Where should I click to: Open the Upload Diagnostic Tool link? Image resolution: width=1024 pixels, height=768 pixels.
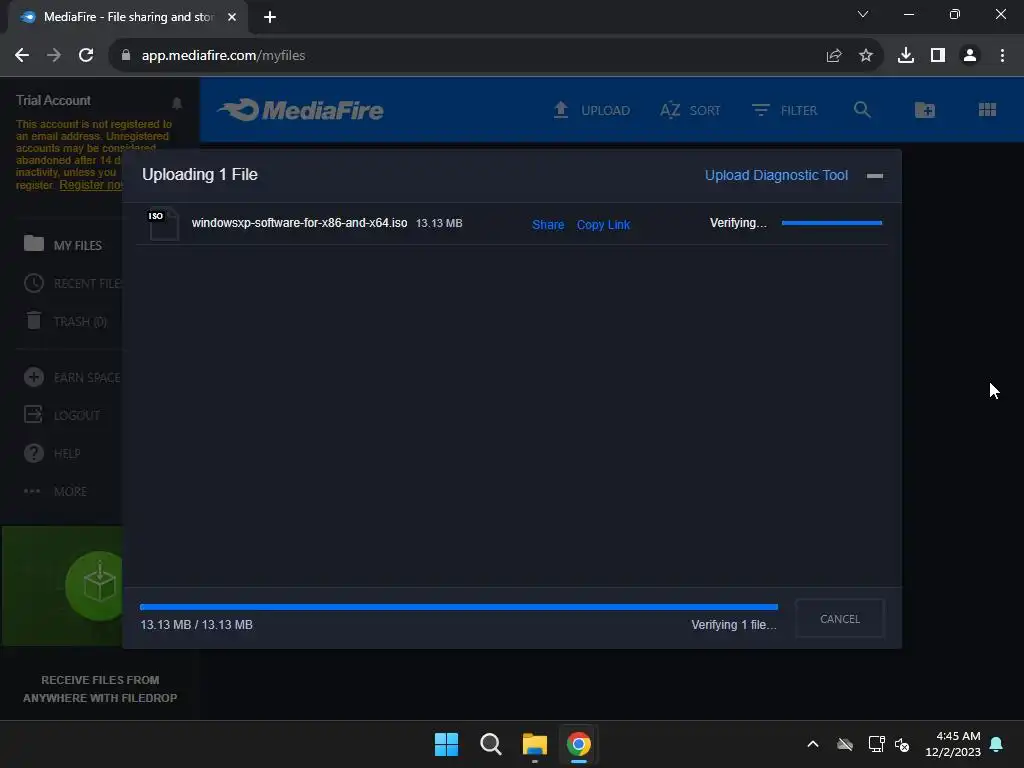click(x=776, y=175)
